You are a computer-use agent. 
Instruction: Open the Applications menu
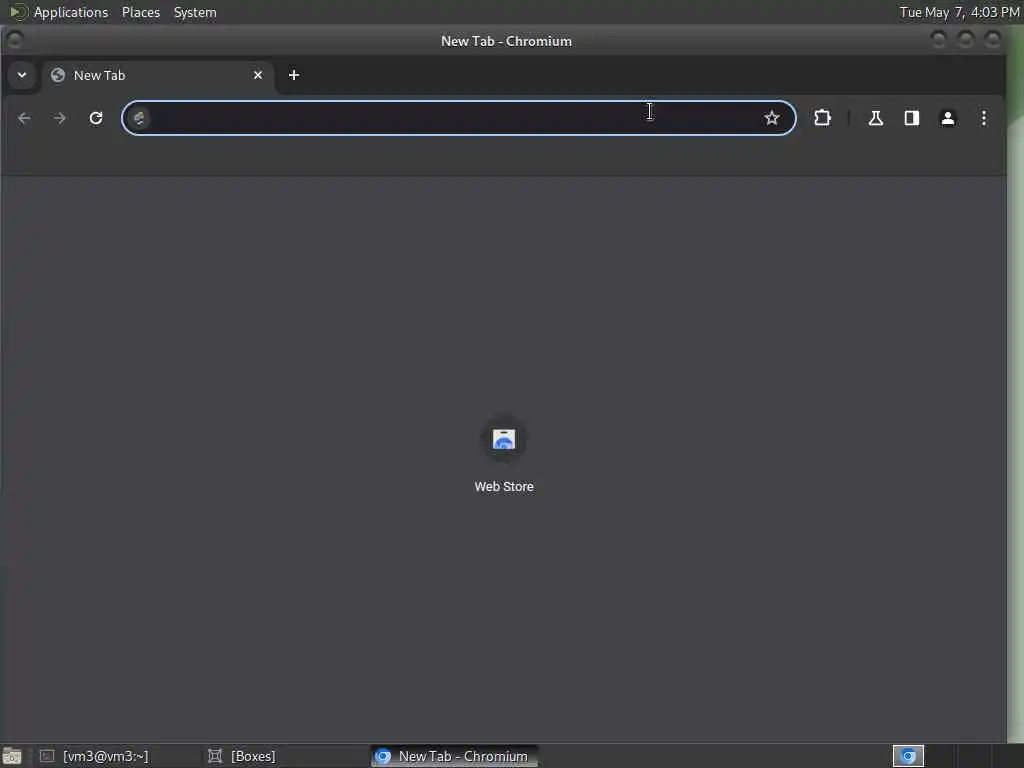(x=71, y=12)
